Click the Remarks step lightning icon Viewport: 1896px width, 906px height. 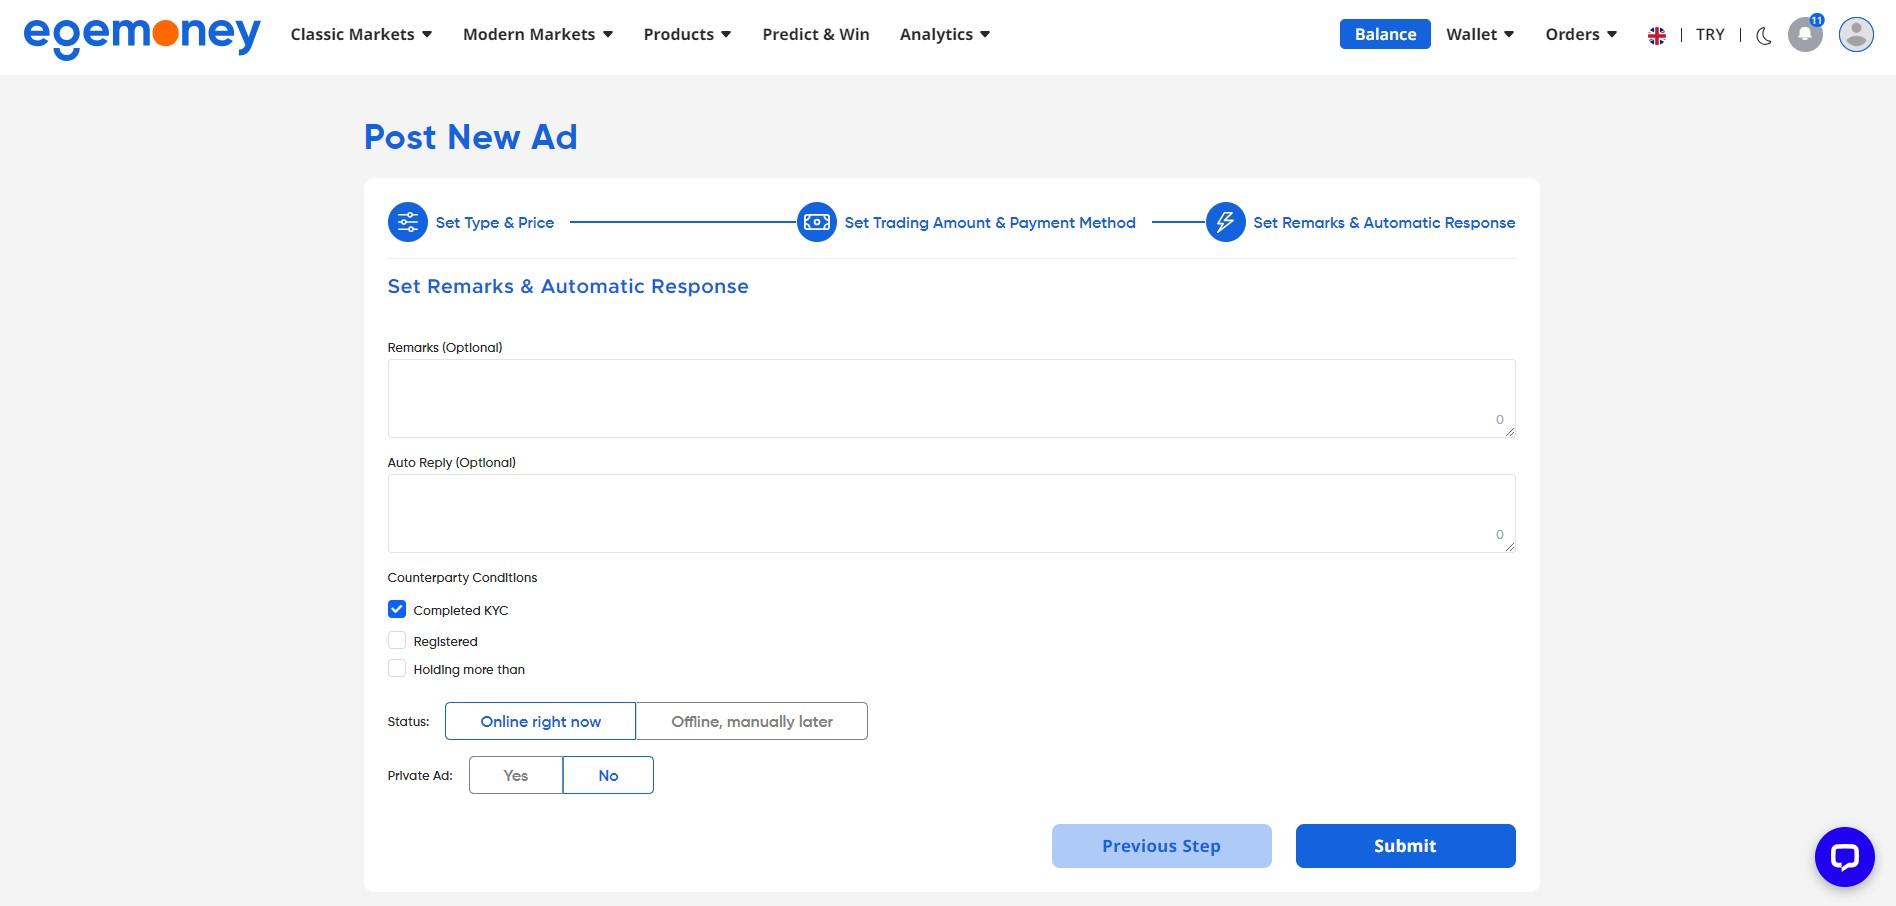[1225, 222]
